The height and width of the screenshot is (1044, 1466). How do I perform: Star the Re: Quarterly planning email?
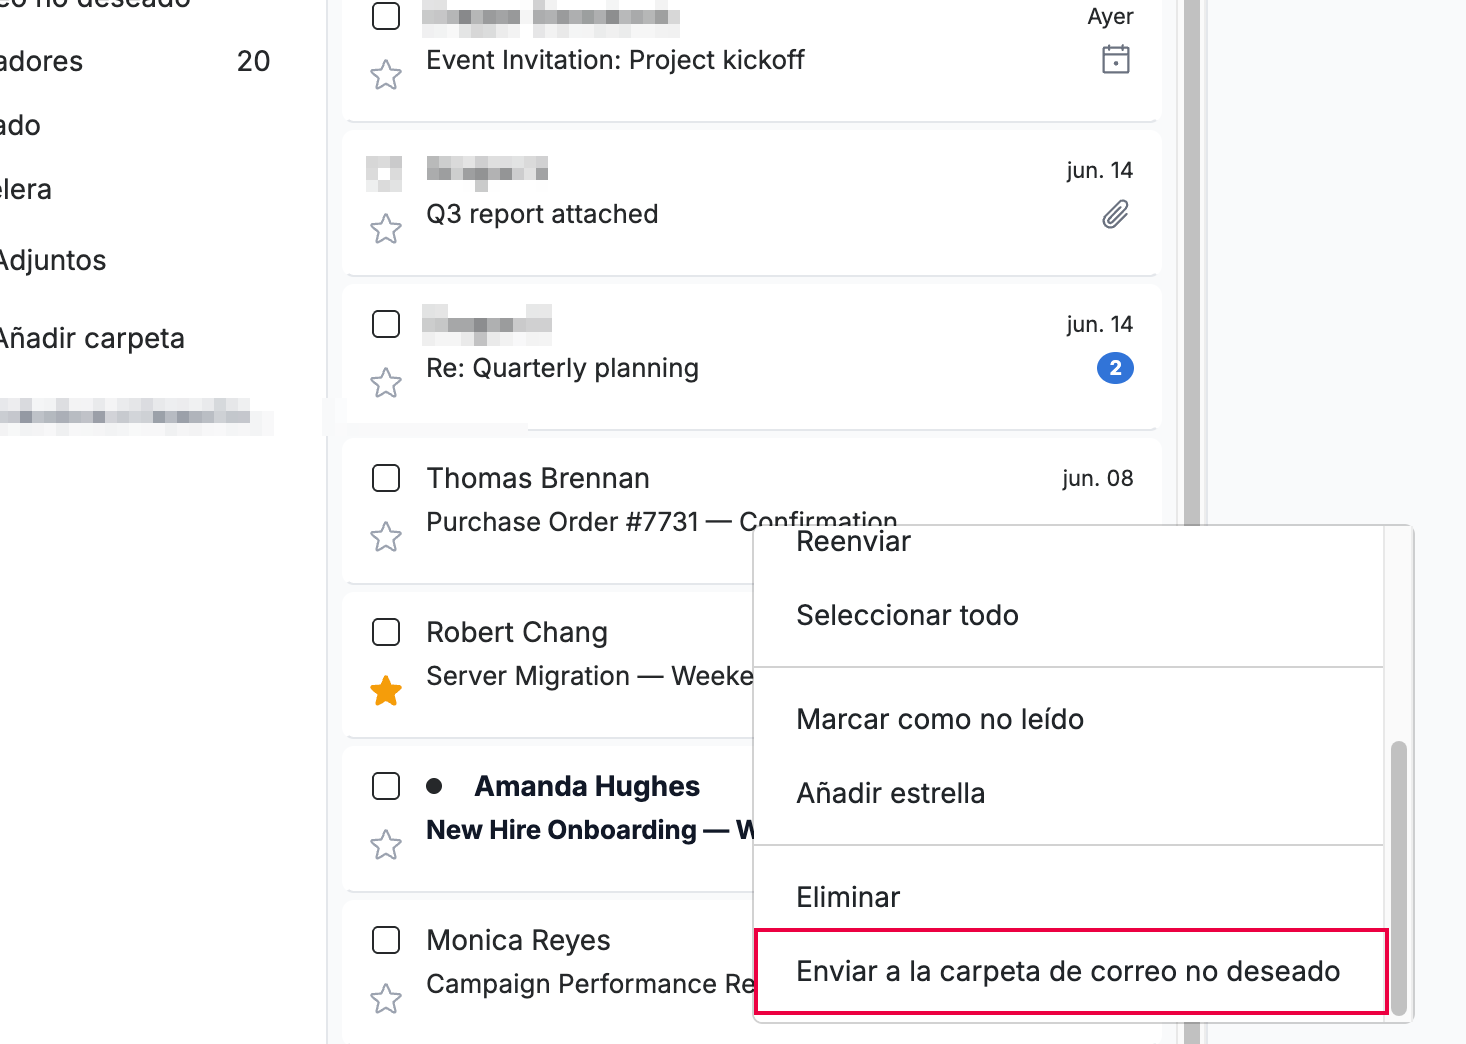pos(386,383)
